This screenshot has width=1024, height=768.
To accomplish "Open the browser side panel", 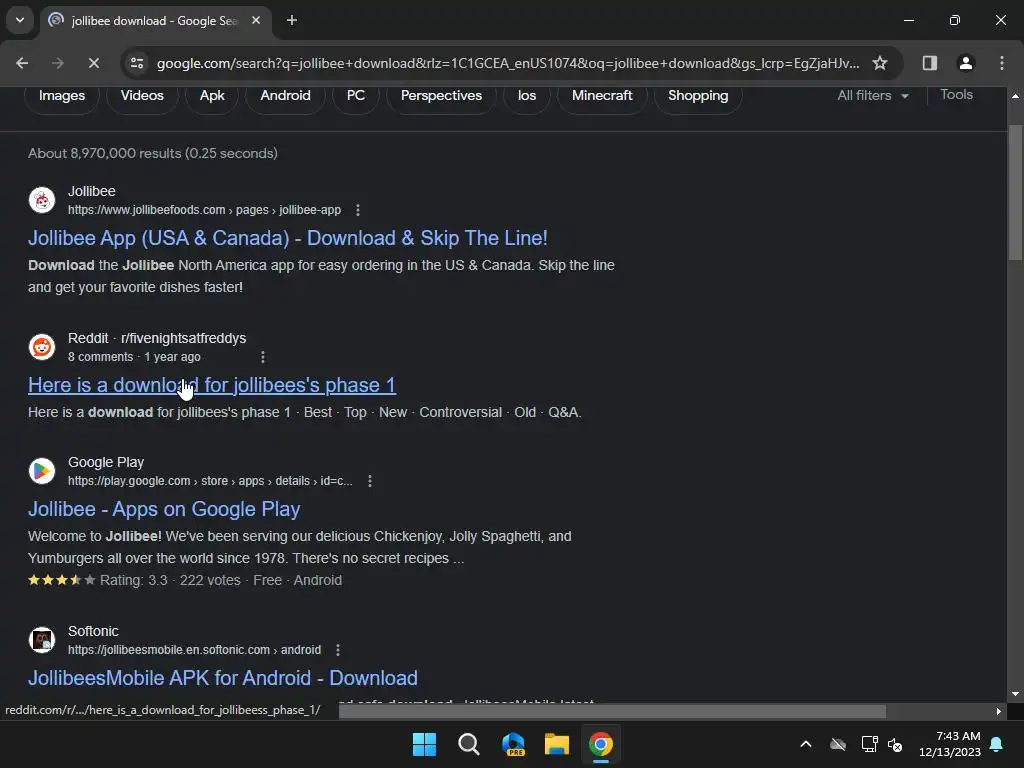I will pyautogui.click(x=929, y=63).
